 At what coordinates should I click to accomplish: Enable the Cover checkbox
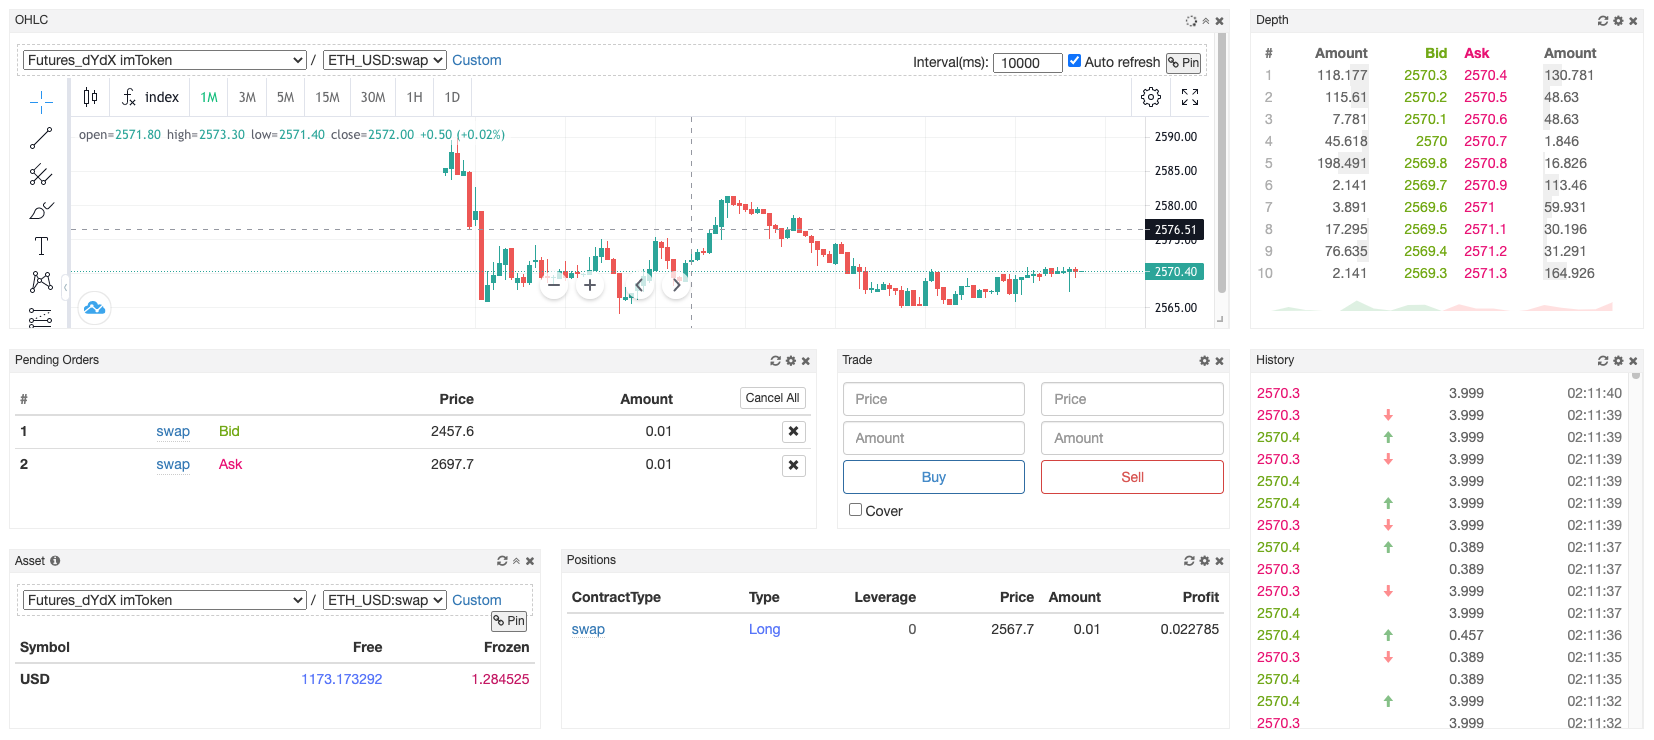tap(856, 510)
